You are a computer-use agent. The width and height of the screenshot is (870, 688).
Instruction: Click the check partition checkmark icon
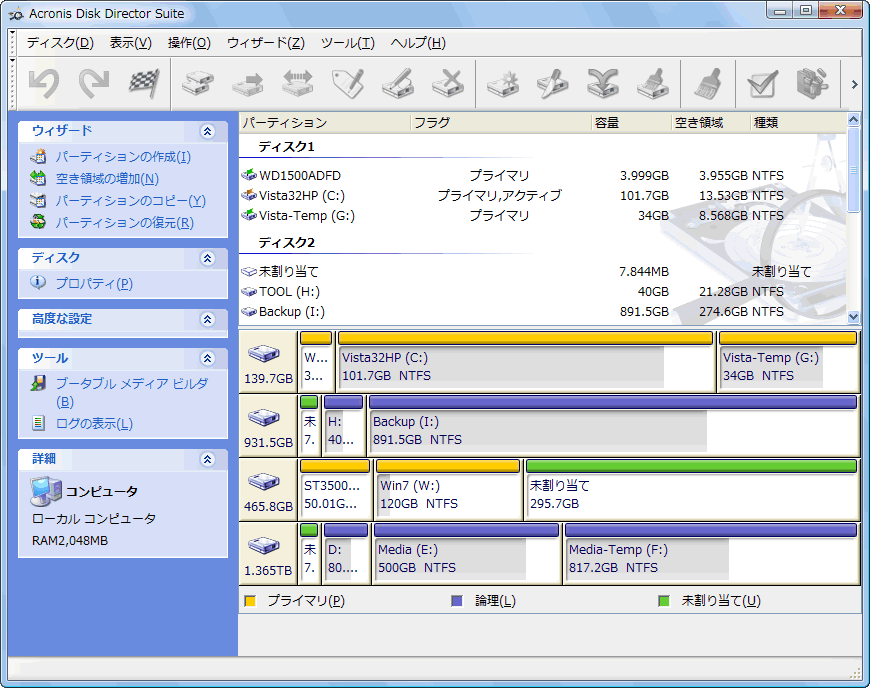tap(762, 84)
